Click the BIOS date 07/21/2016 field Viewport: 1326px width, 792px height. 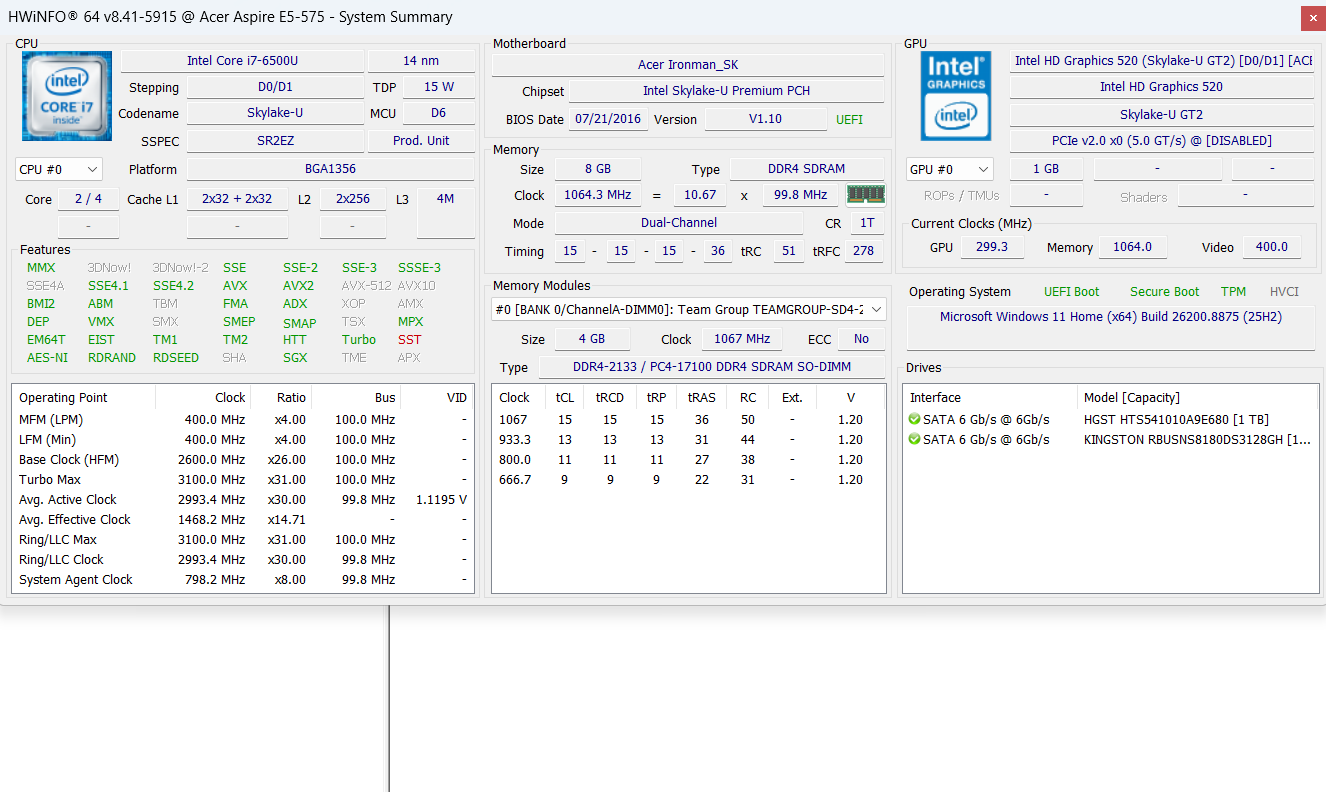click(x=609, y=119)
